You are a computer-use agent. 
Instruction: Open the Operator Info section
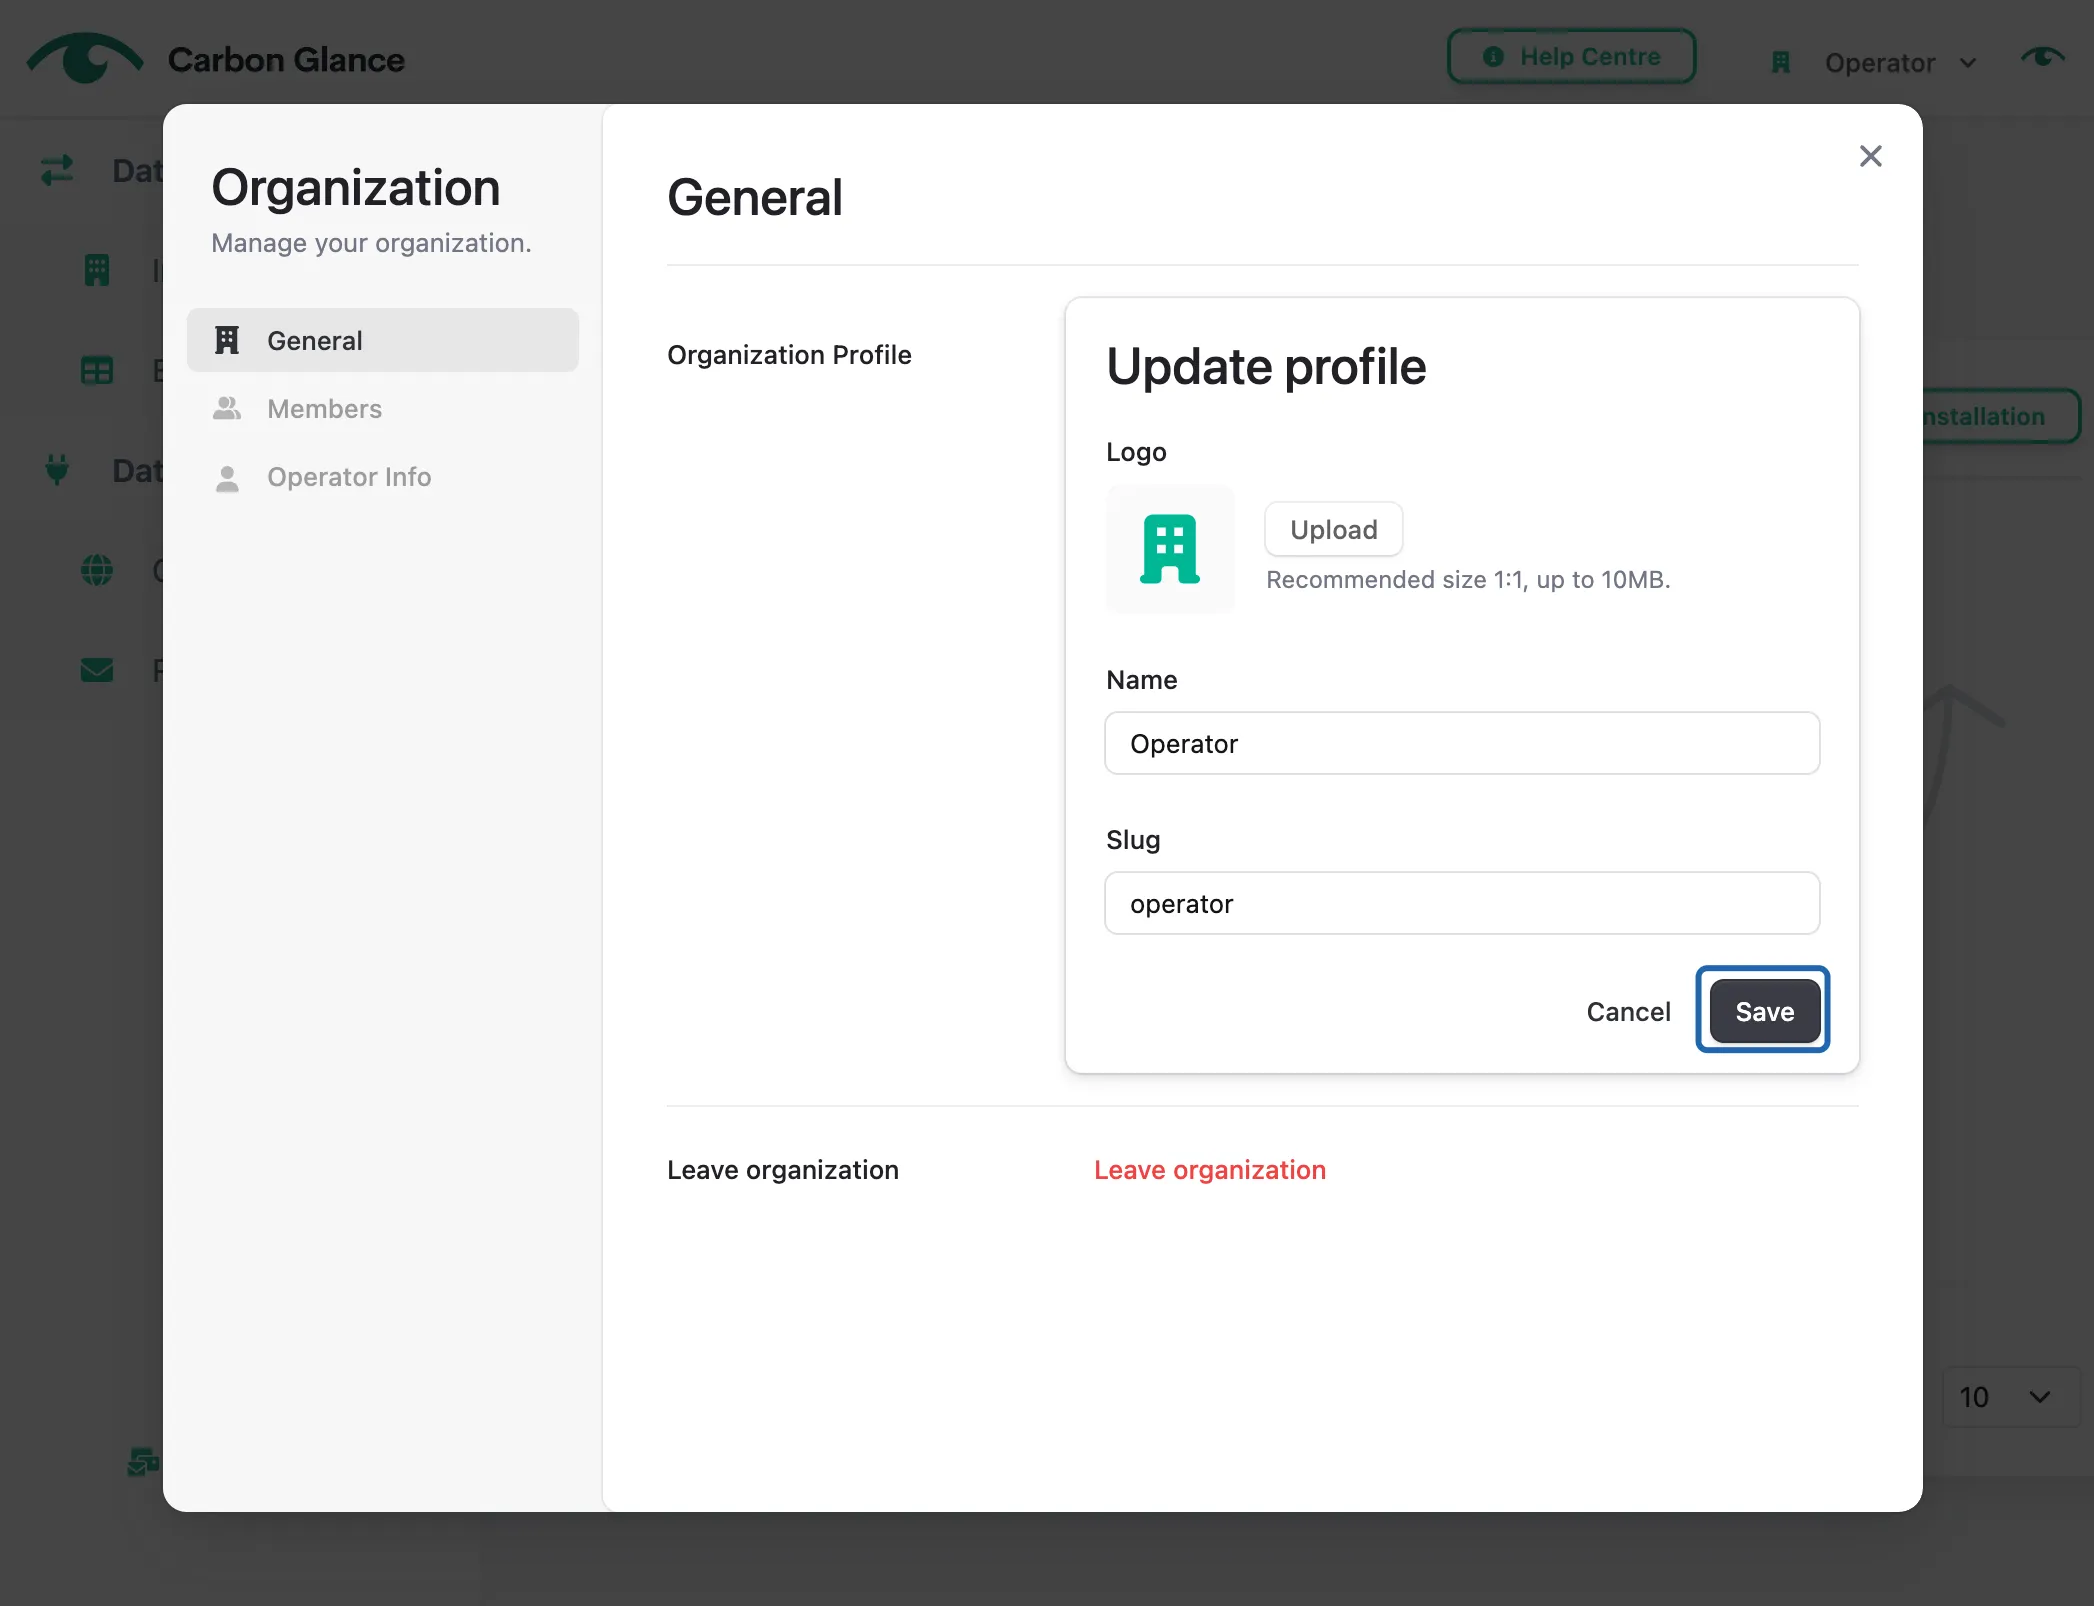[x=383, y=477]
